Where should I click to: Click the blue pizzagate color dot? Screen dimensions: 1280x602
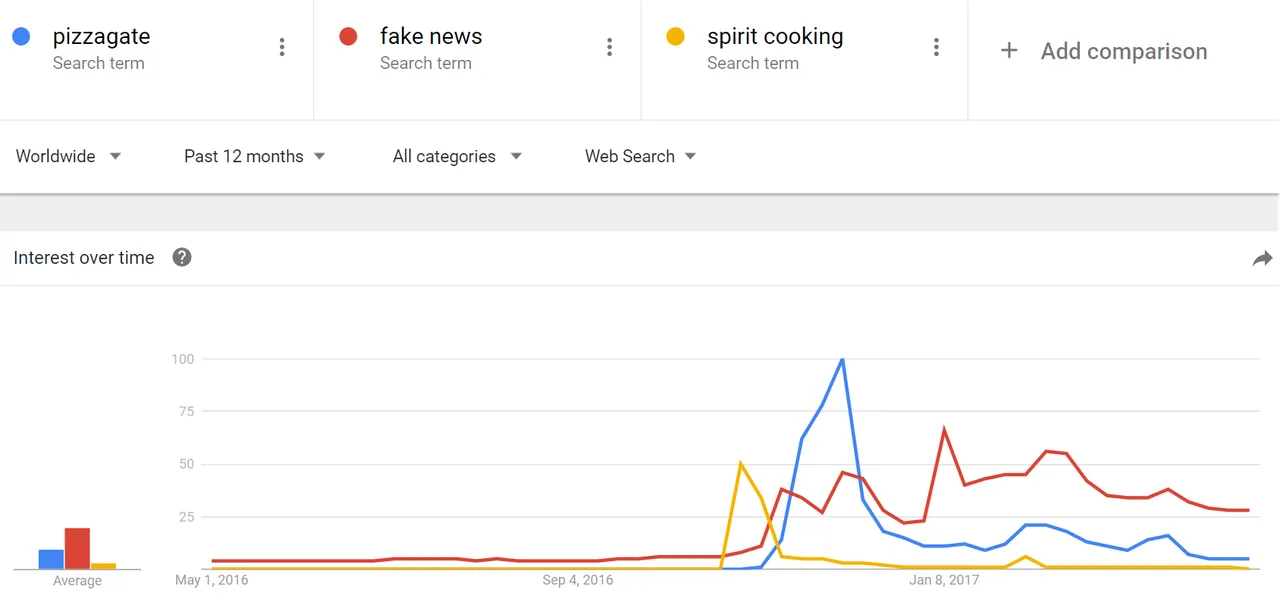point(21,37)
